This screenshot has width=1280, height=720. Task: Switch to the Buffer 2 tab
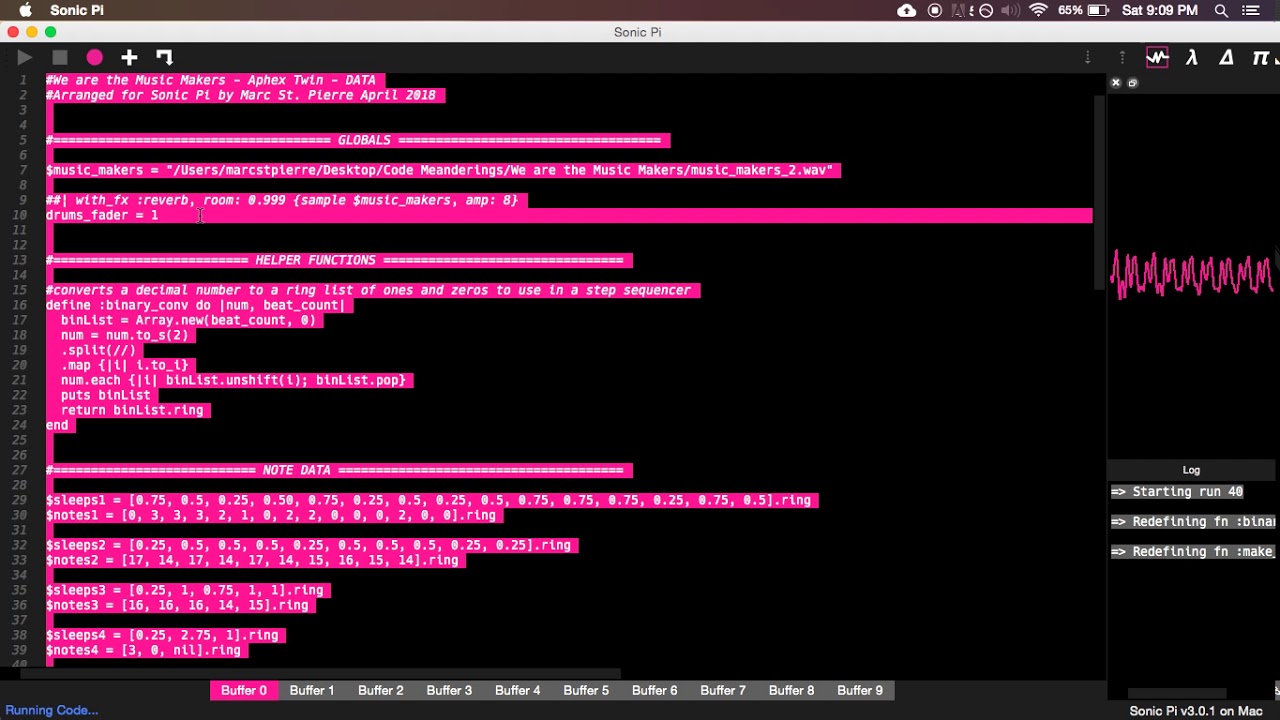click(380, 690)
